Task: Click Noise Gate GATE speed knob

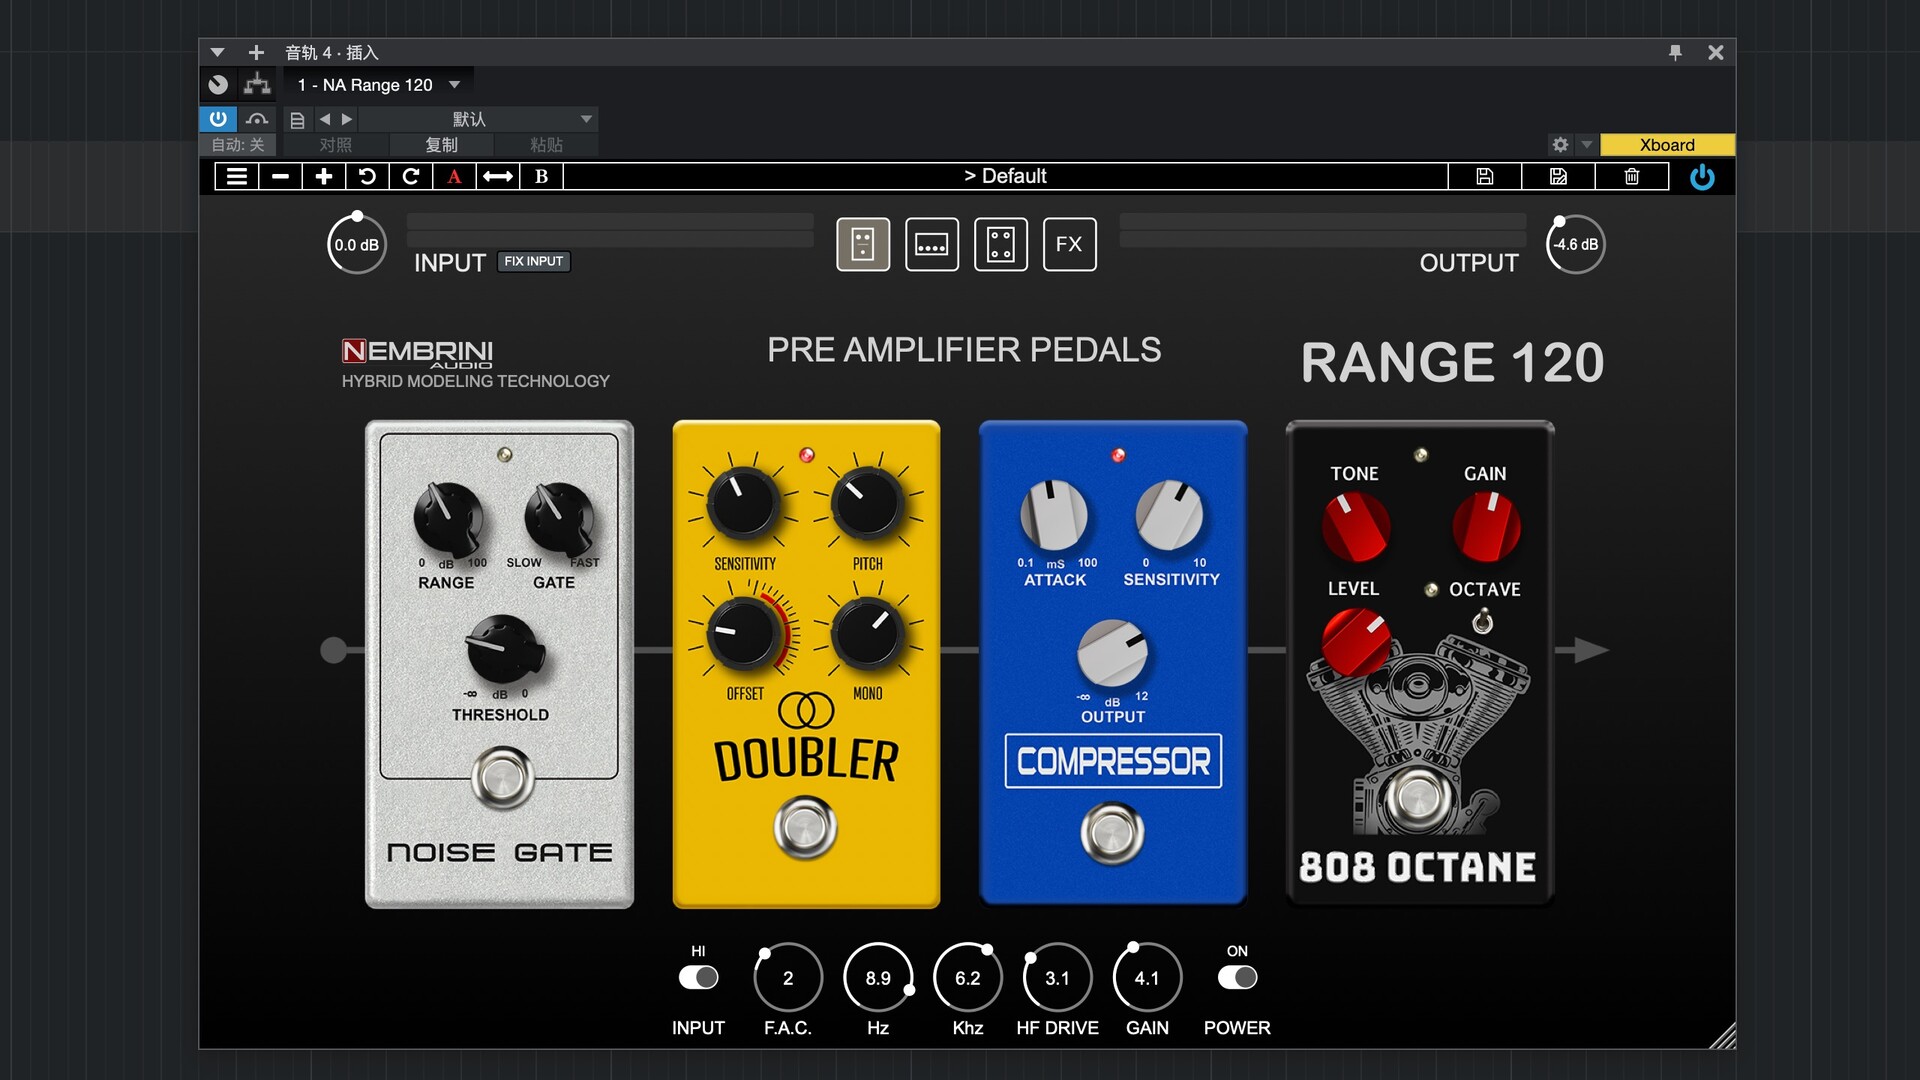Action: pos(559,518)
